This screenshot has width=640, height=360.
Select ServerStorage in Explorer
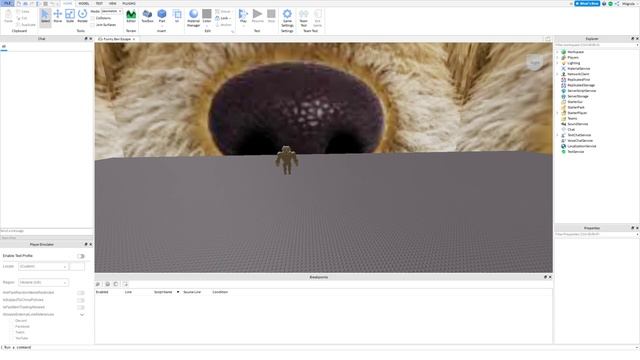click(x=578, y=96)
